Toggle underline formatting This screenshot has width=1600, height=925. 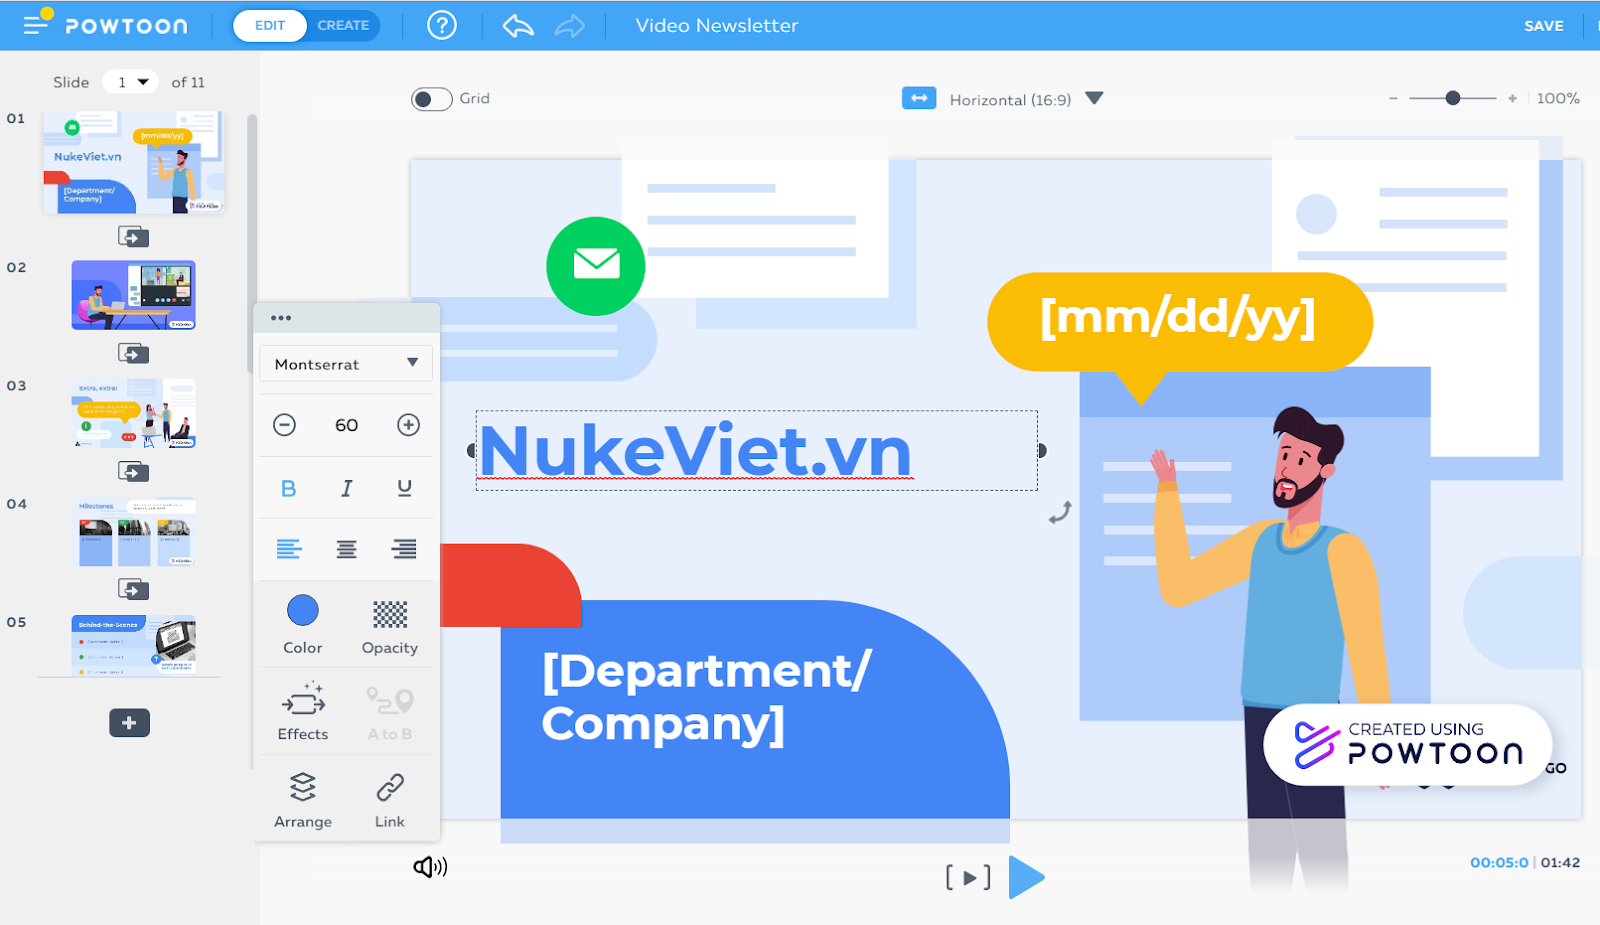[404, 488]
